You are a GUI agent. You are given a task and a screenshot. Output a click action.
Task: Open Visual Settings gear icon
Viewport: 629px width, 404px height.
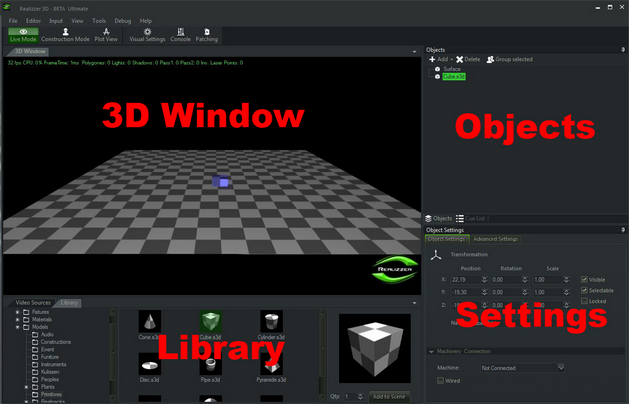(x=148, y=32)
